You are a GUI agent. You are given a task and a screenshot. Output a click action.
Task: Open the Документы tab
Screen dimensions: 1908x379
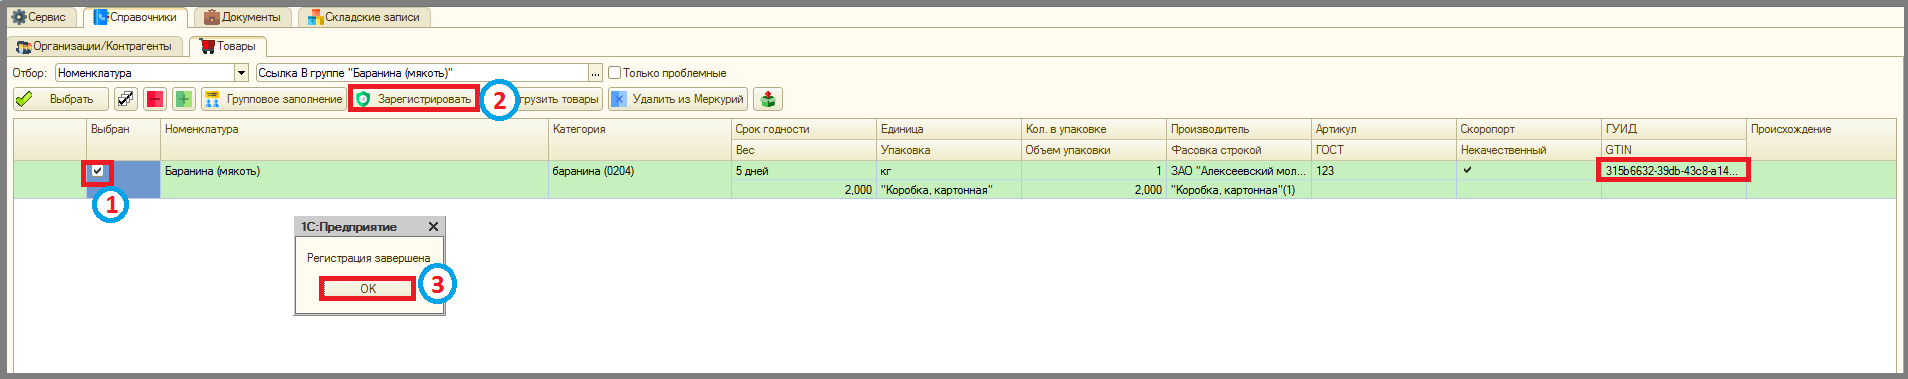243,17
